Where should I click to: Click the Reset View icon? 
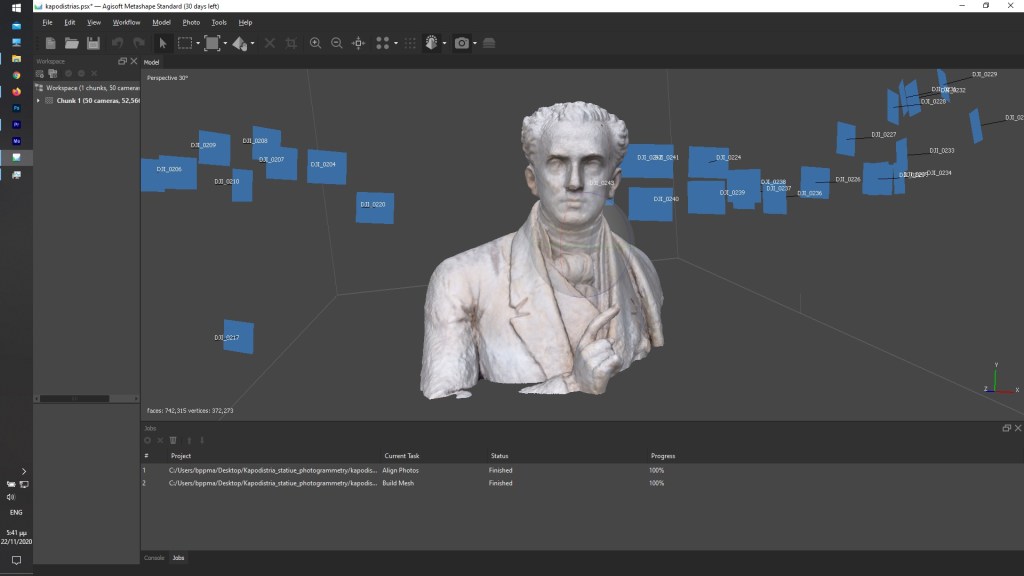[x=358, y=43]
